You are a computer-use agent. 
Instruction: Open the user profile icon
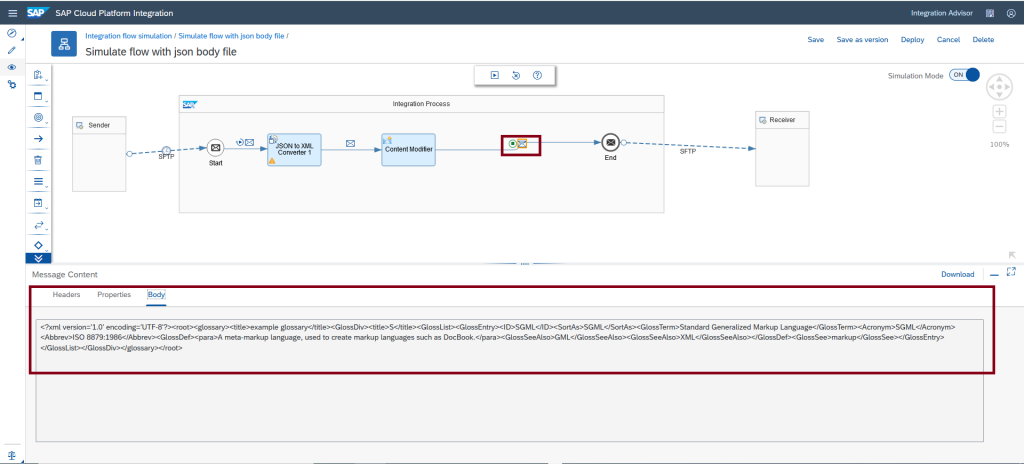(1011, 13)
